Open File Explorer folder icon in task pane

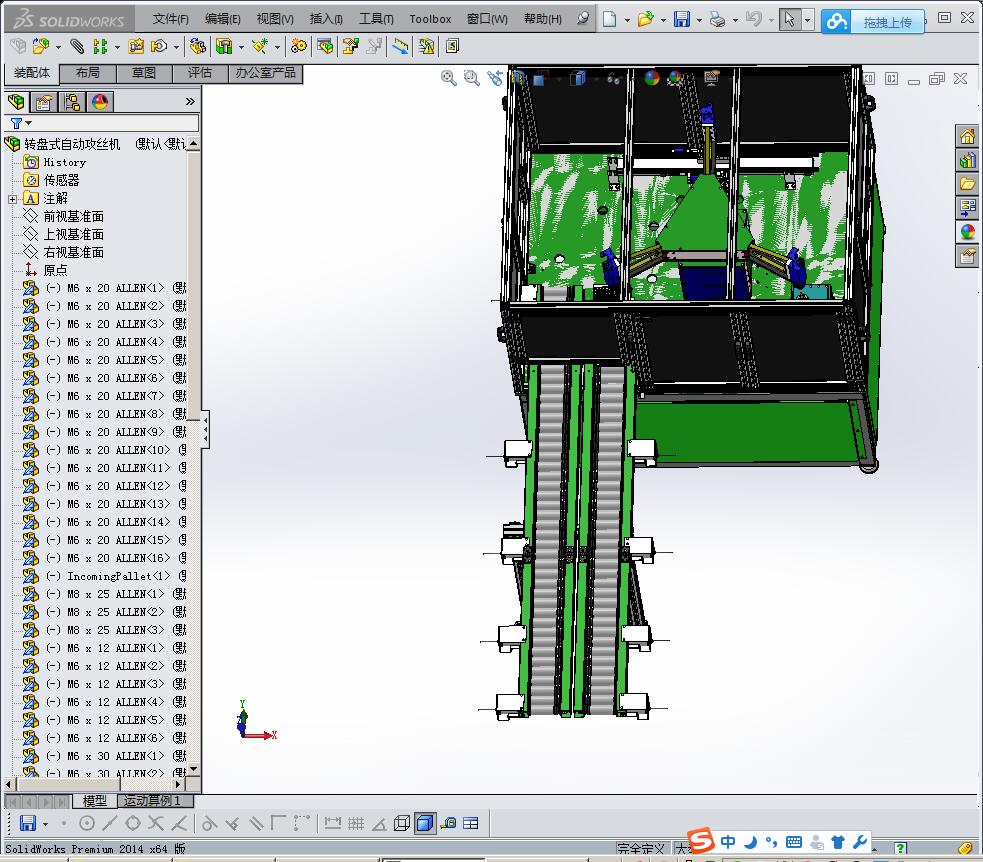tap(967, 184)
